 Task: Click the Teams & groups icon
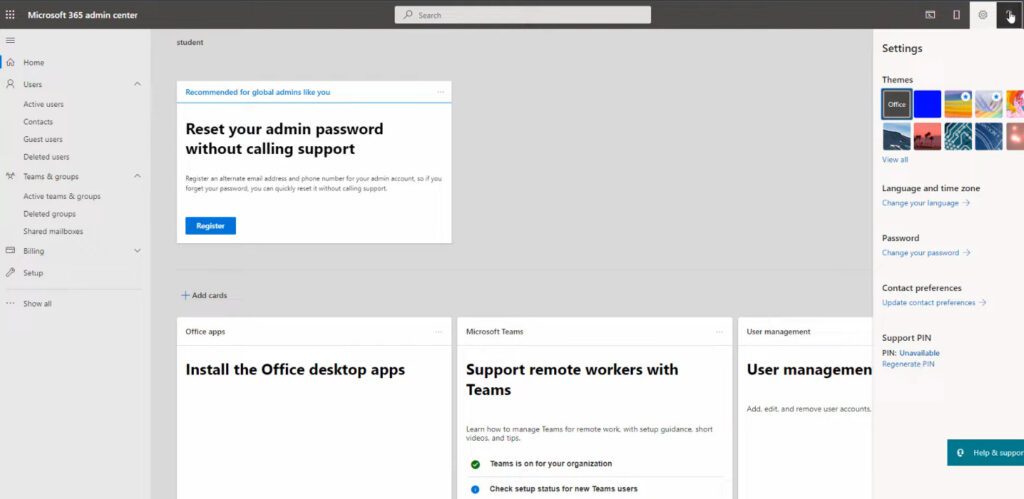[x=10, y=176]
